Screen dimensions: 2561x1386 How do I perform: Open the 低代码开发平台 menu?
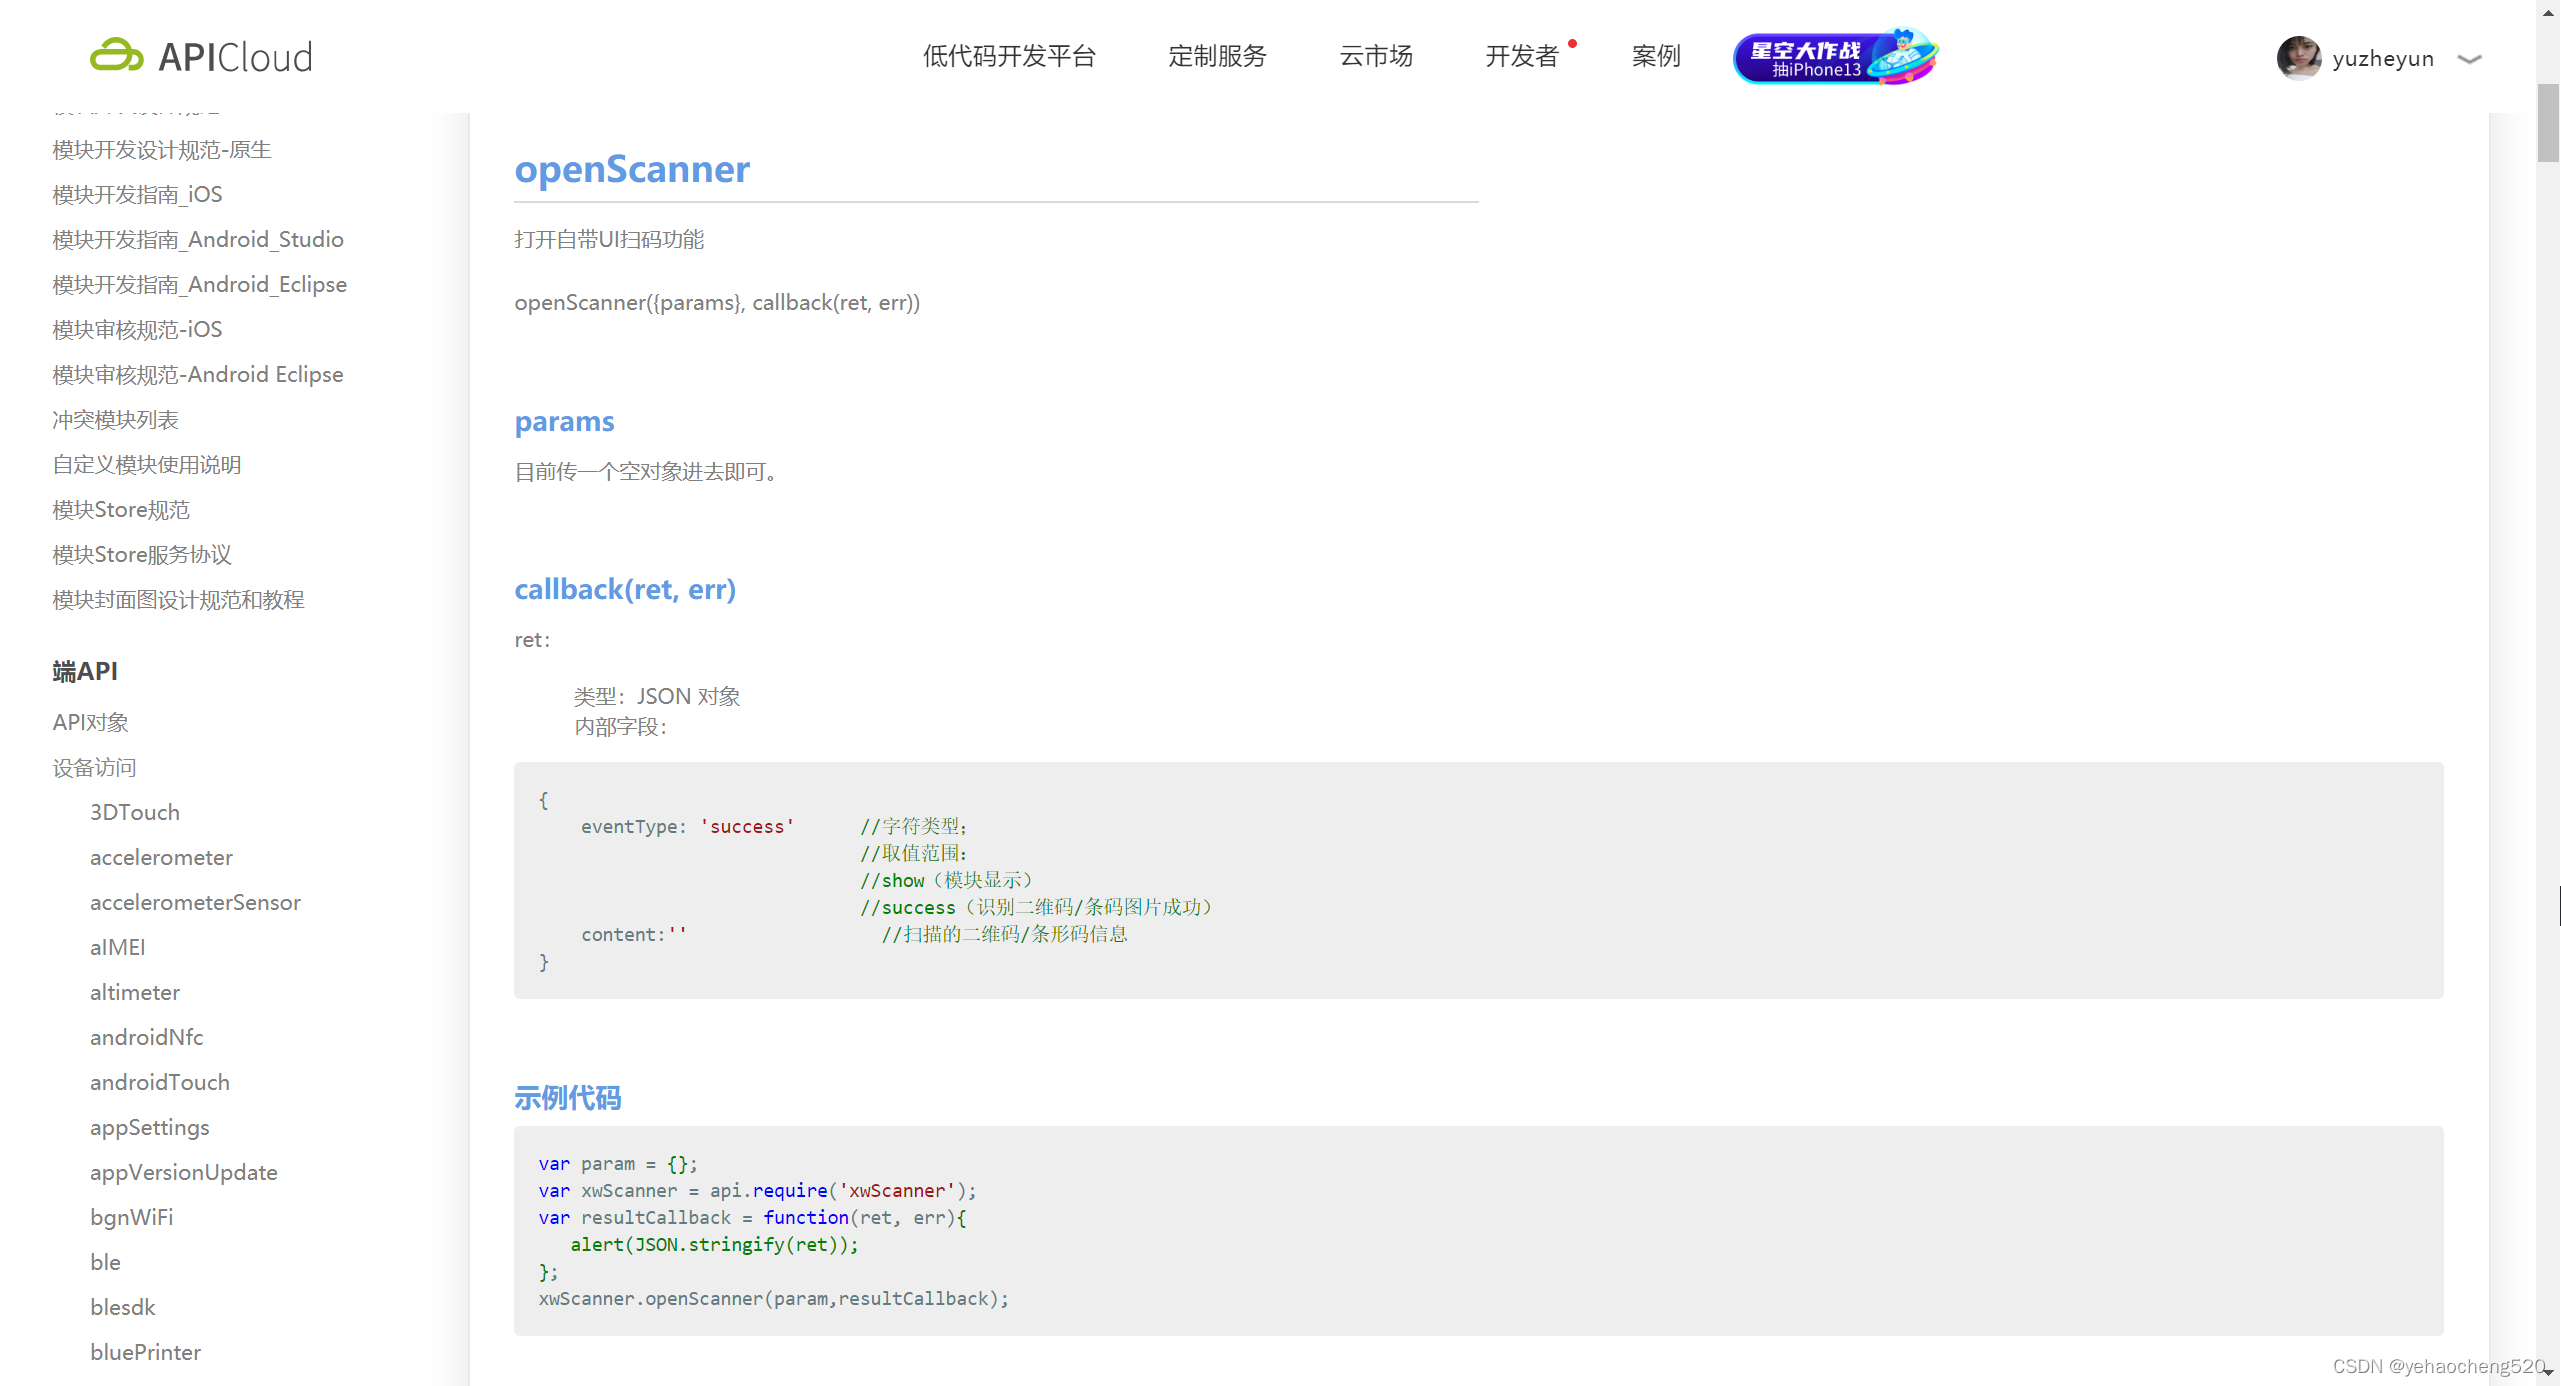point(1008,56)
